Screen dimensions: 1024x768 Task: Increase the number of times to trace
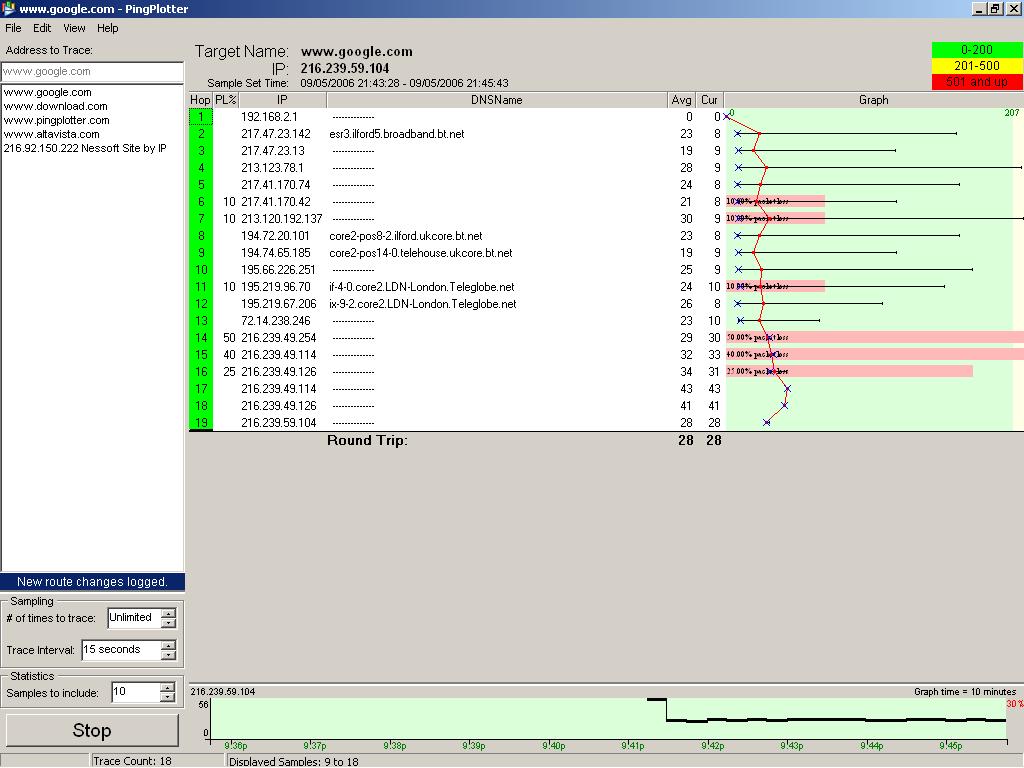pos(168,613)
